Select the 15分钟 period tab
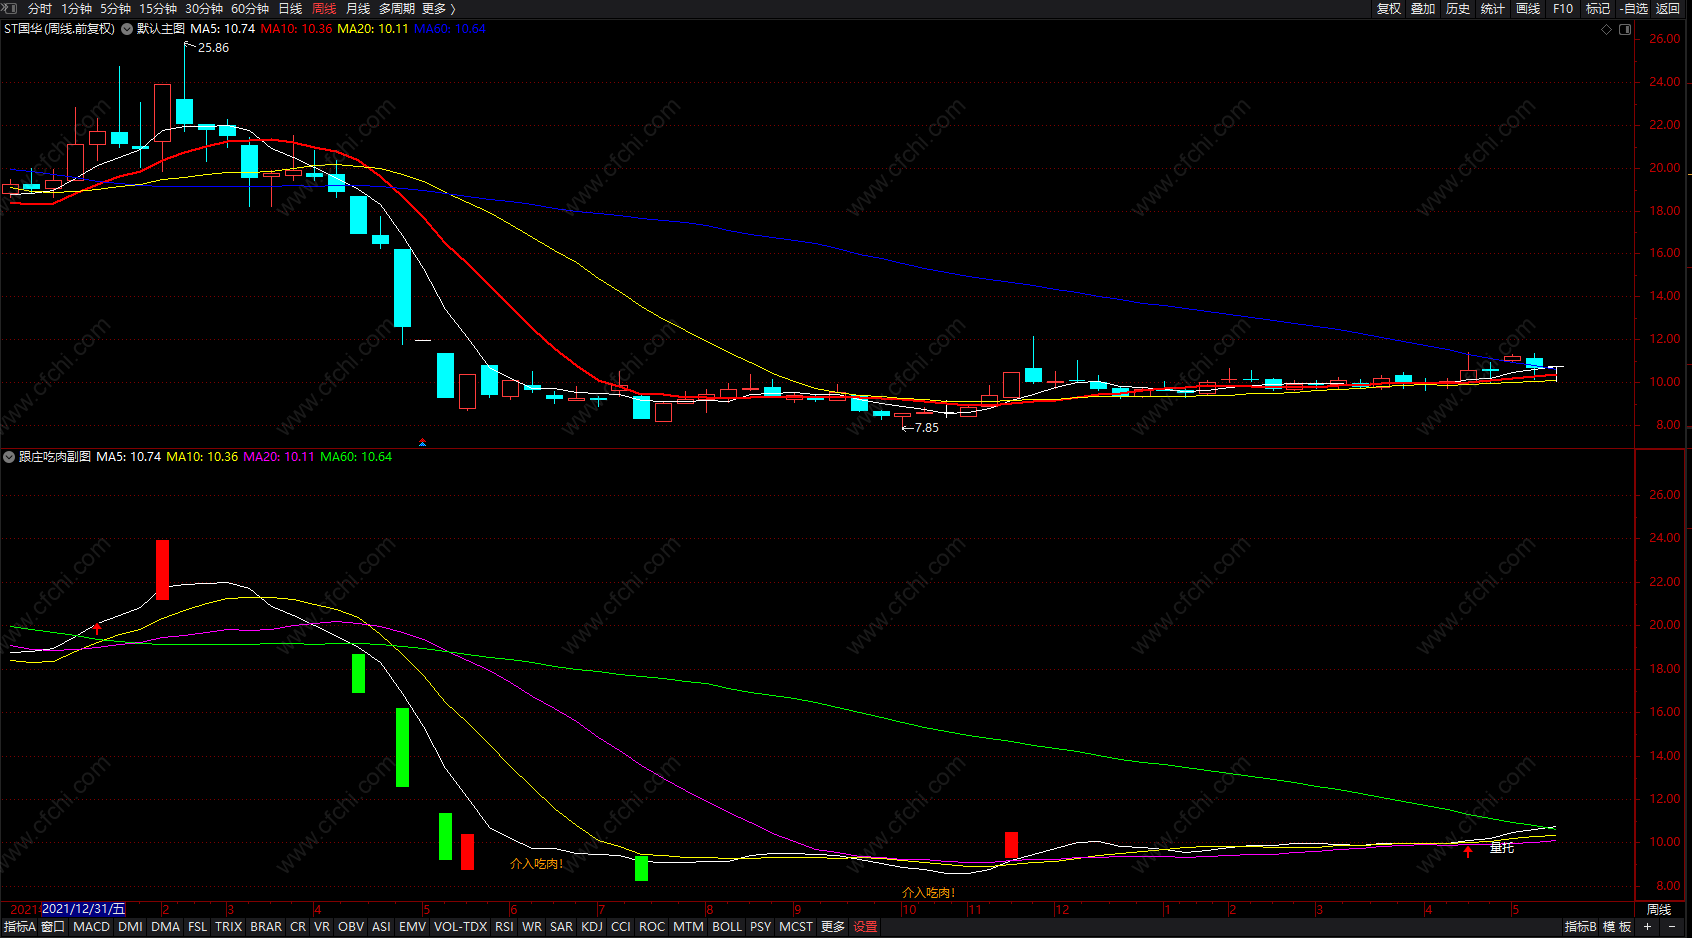Image resolution: width=1692 pixels, height=938 pixels. pos(158,8)
